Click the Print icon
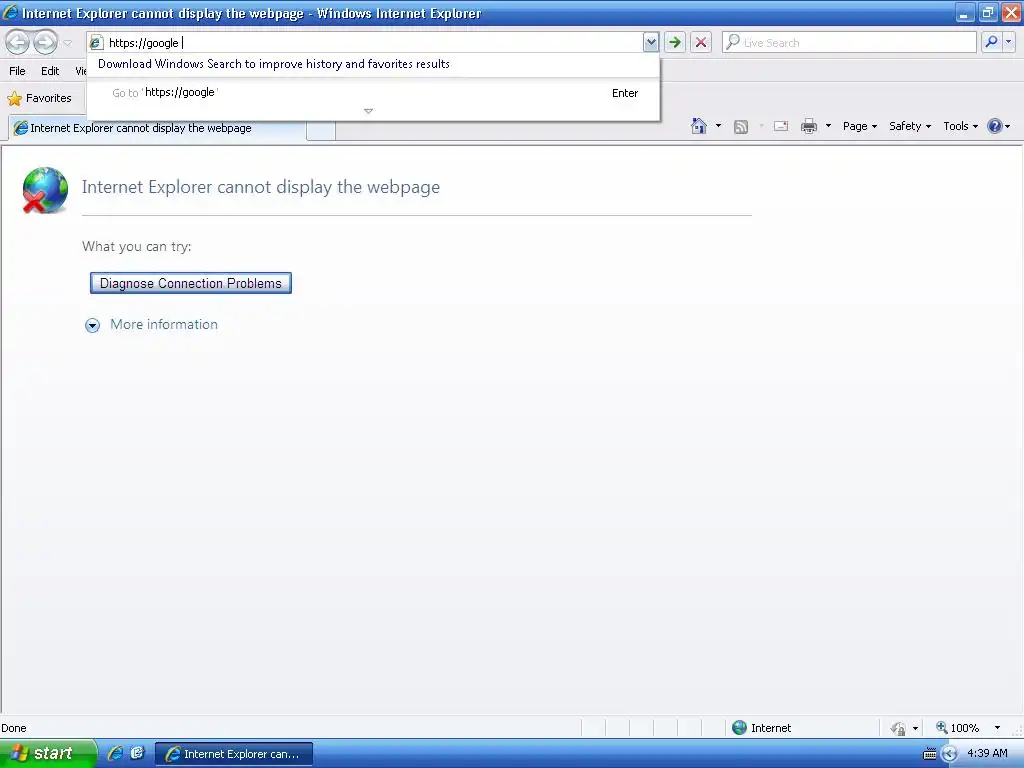 [808, 126]
